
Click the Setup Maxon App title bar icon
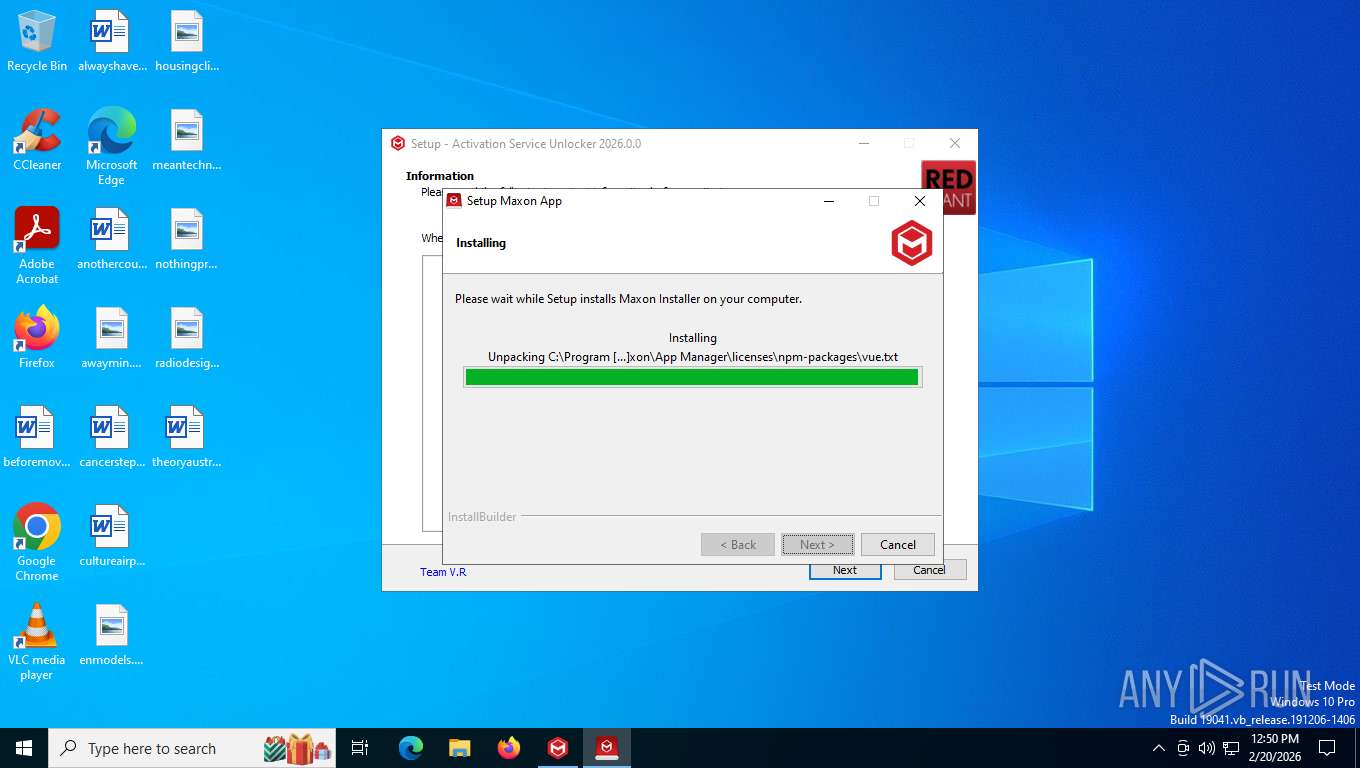454,201
